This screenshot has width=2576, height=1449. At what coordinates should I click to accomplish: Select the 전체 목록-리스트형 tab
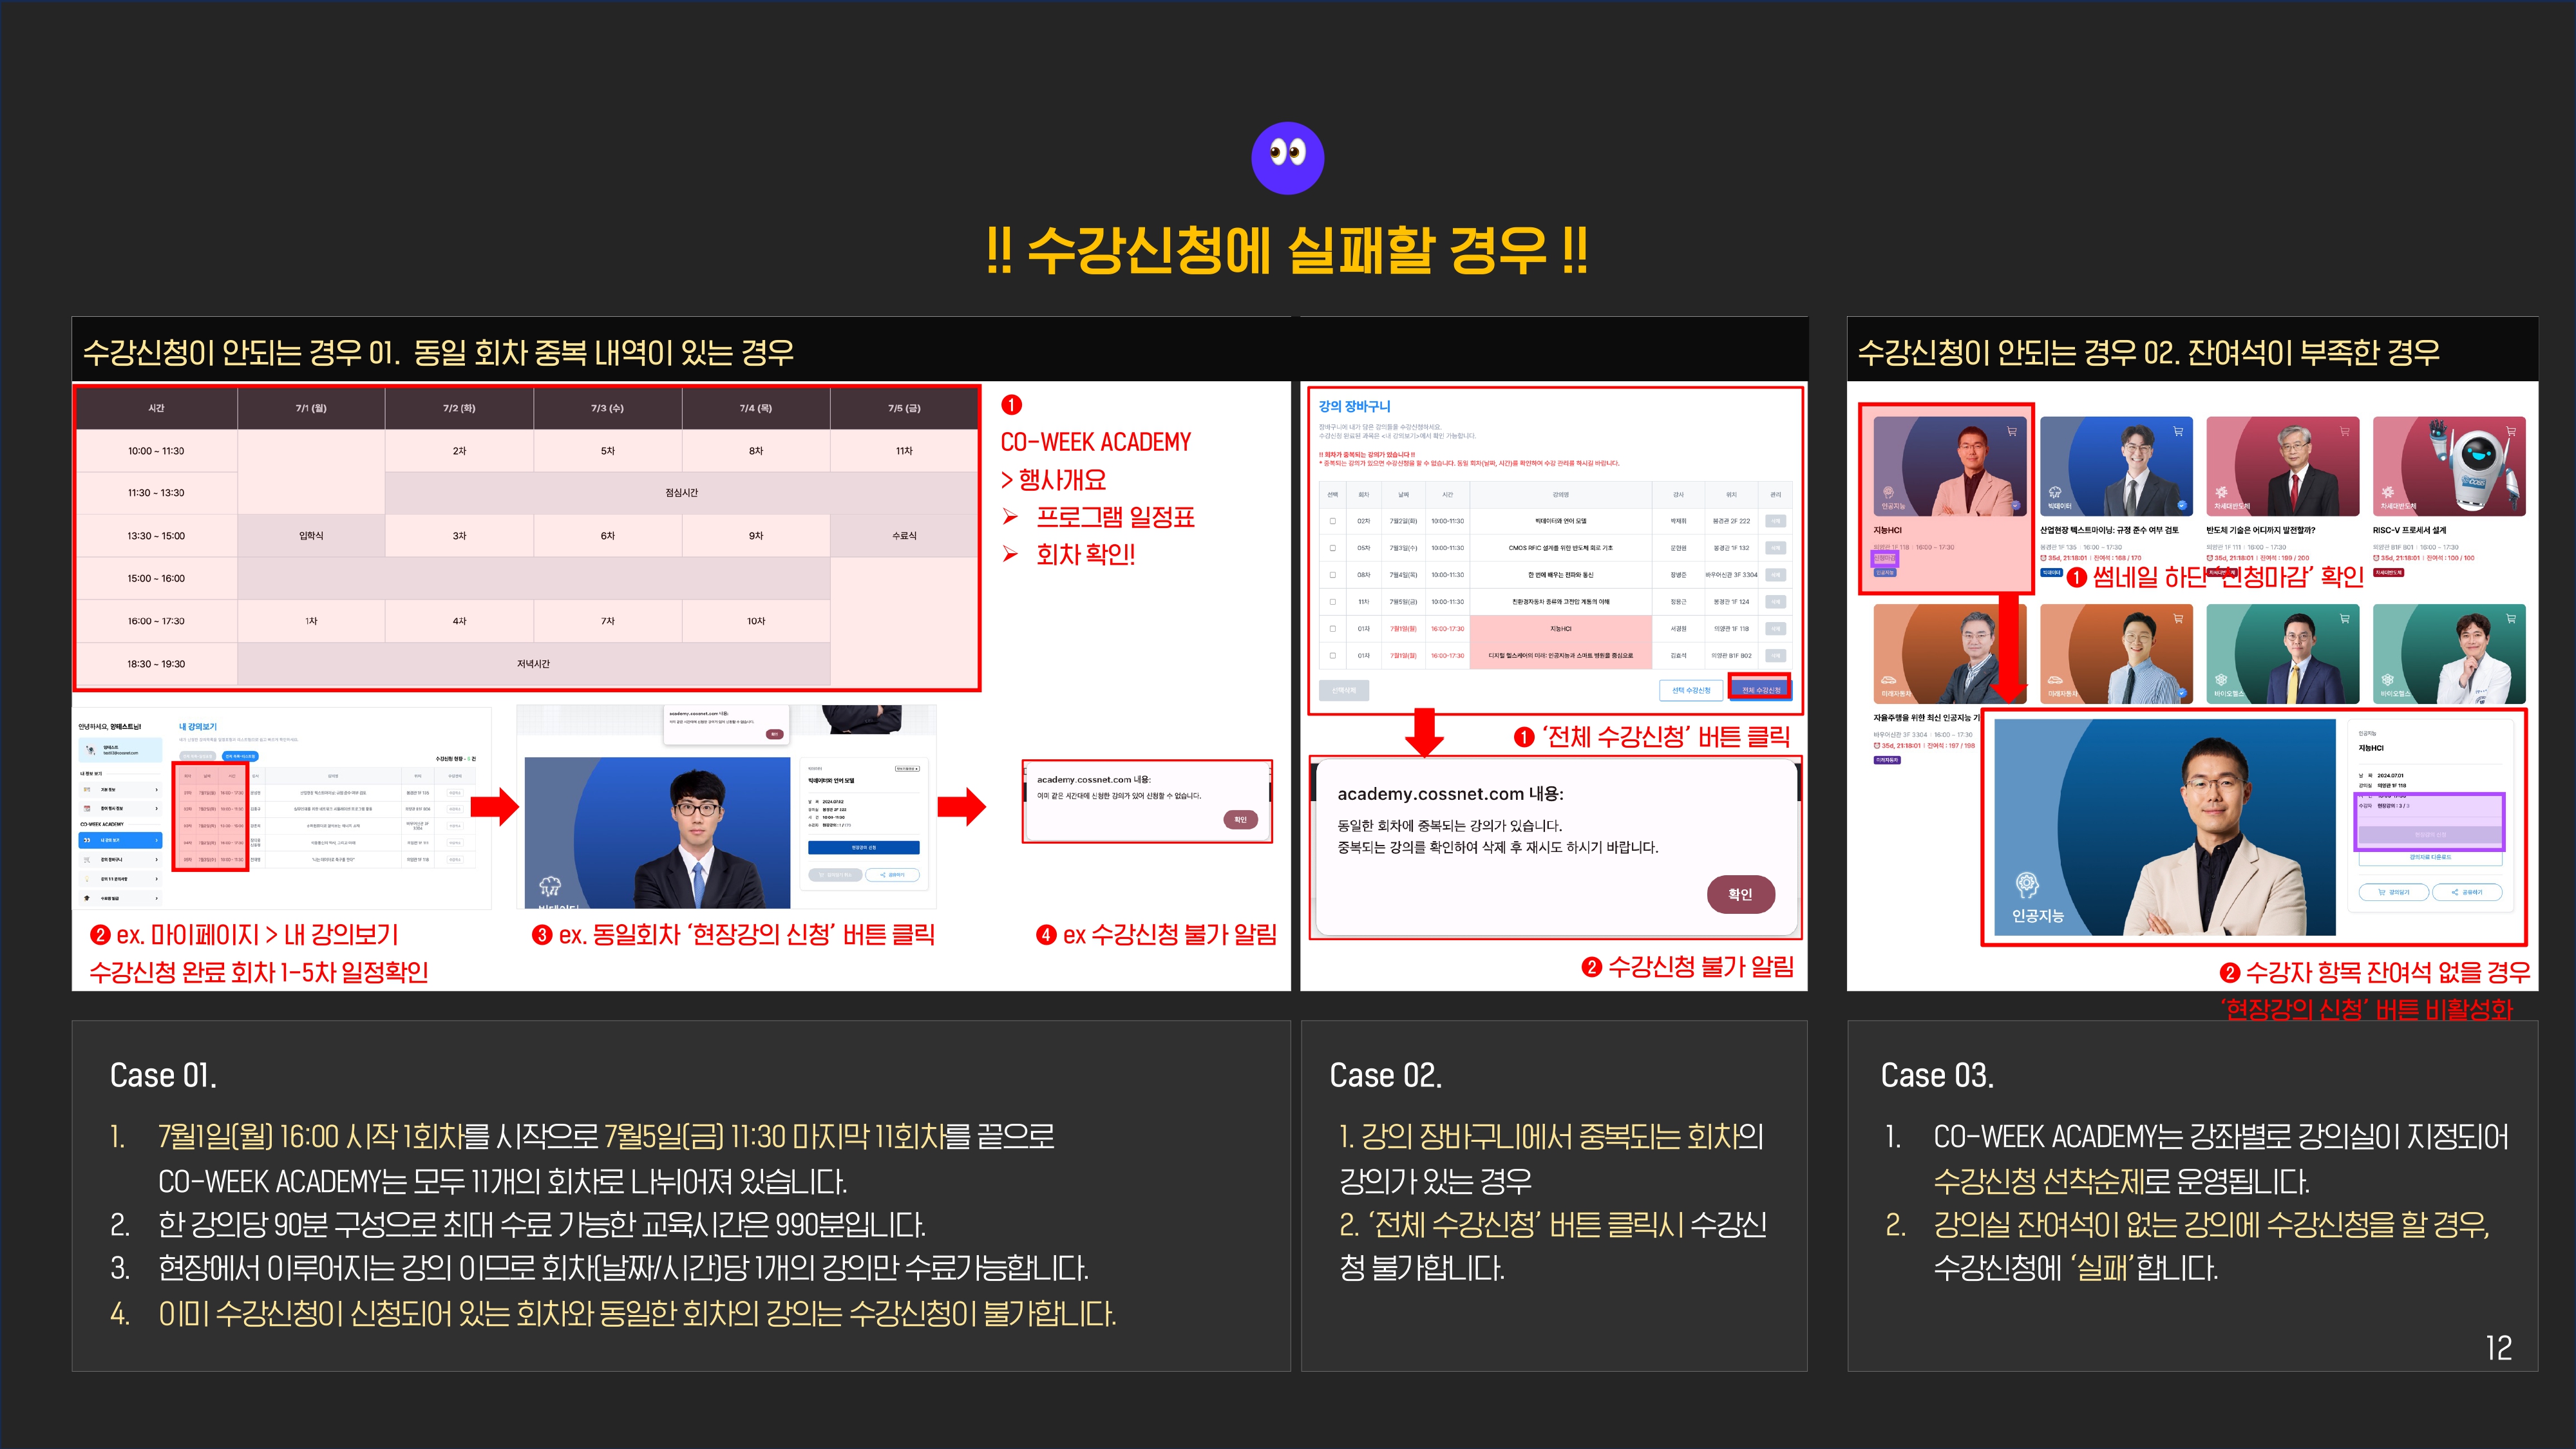[240, 757]
